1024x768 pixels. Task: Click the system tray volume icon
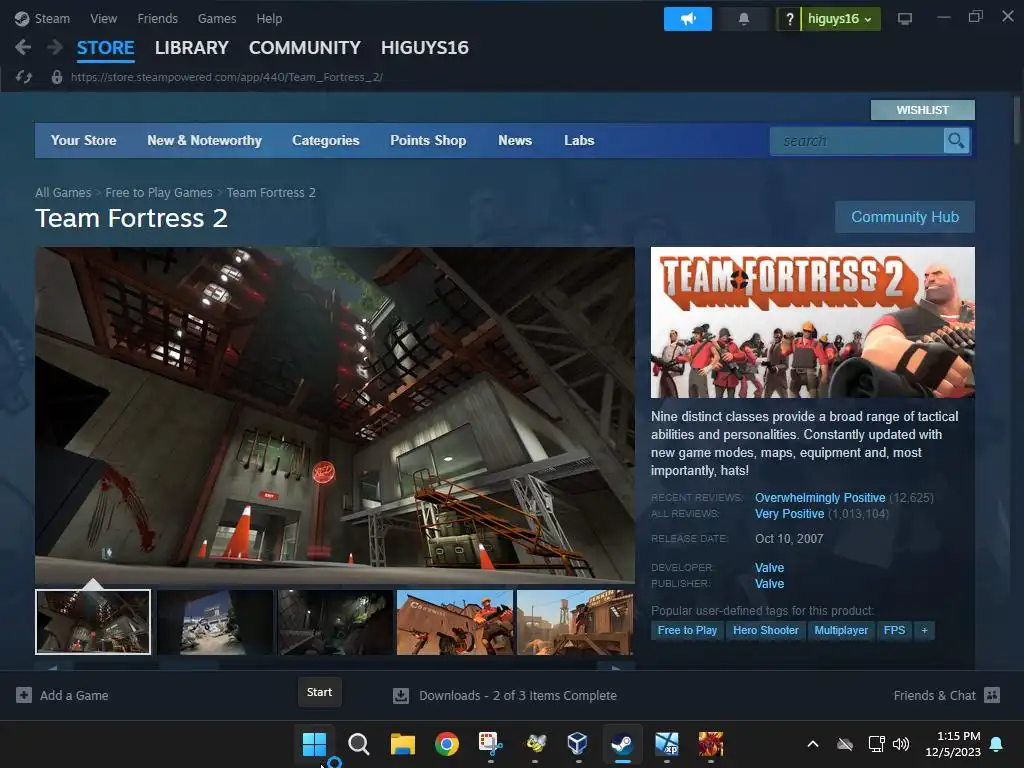tap(901, 744)
